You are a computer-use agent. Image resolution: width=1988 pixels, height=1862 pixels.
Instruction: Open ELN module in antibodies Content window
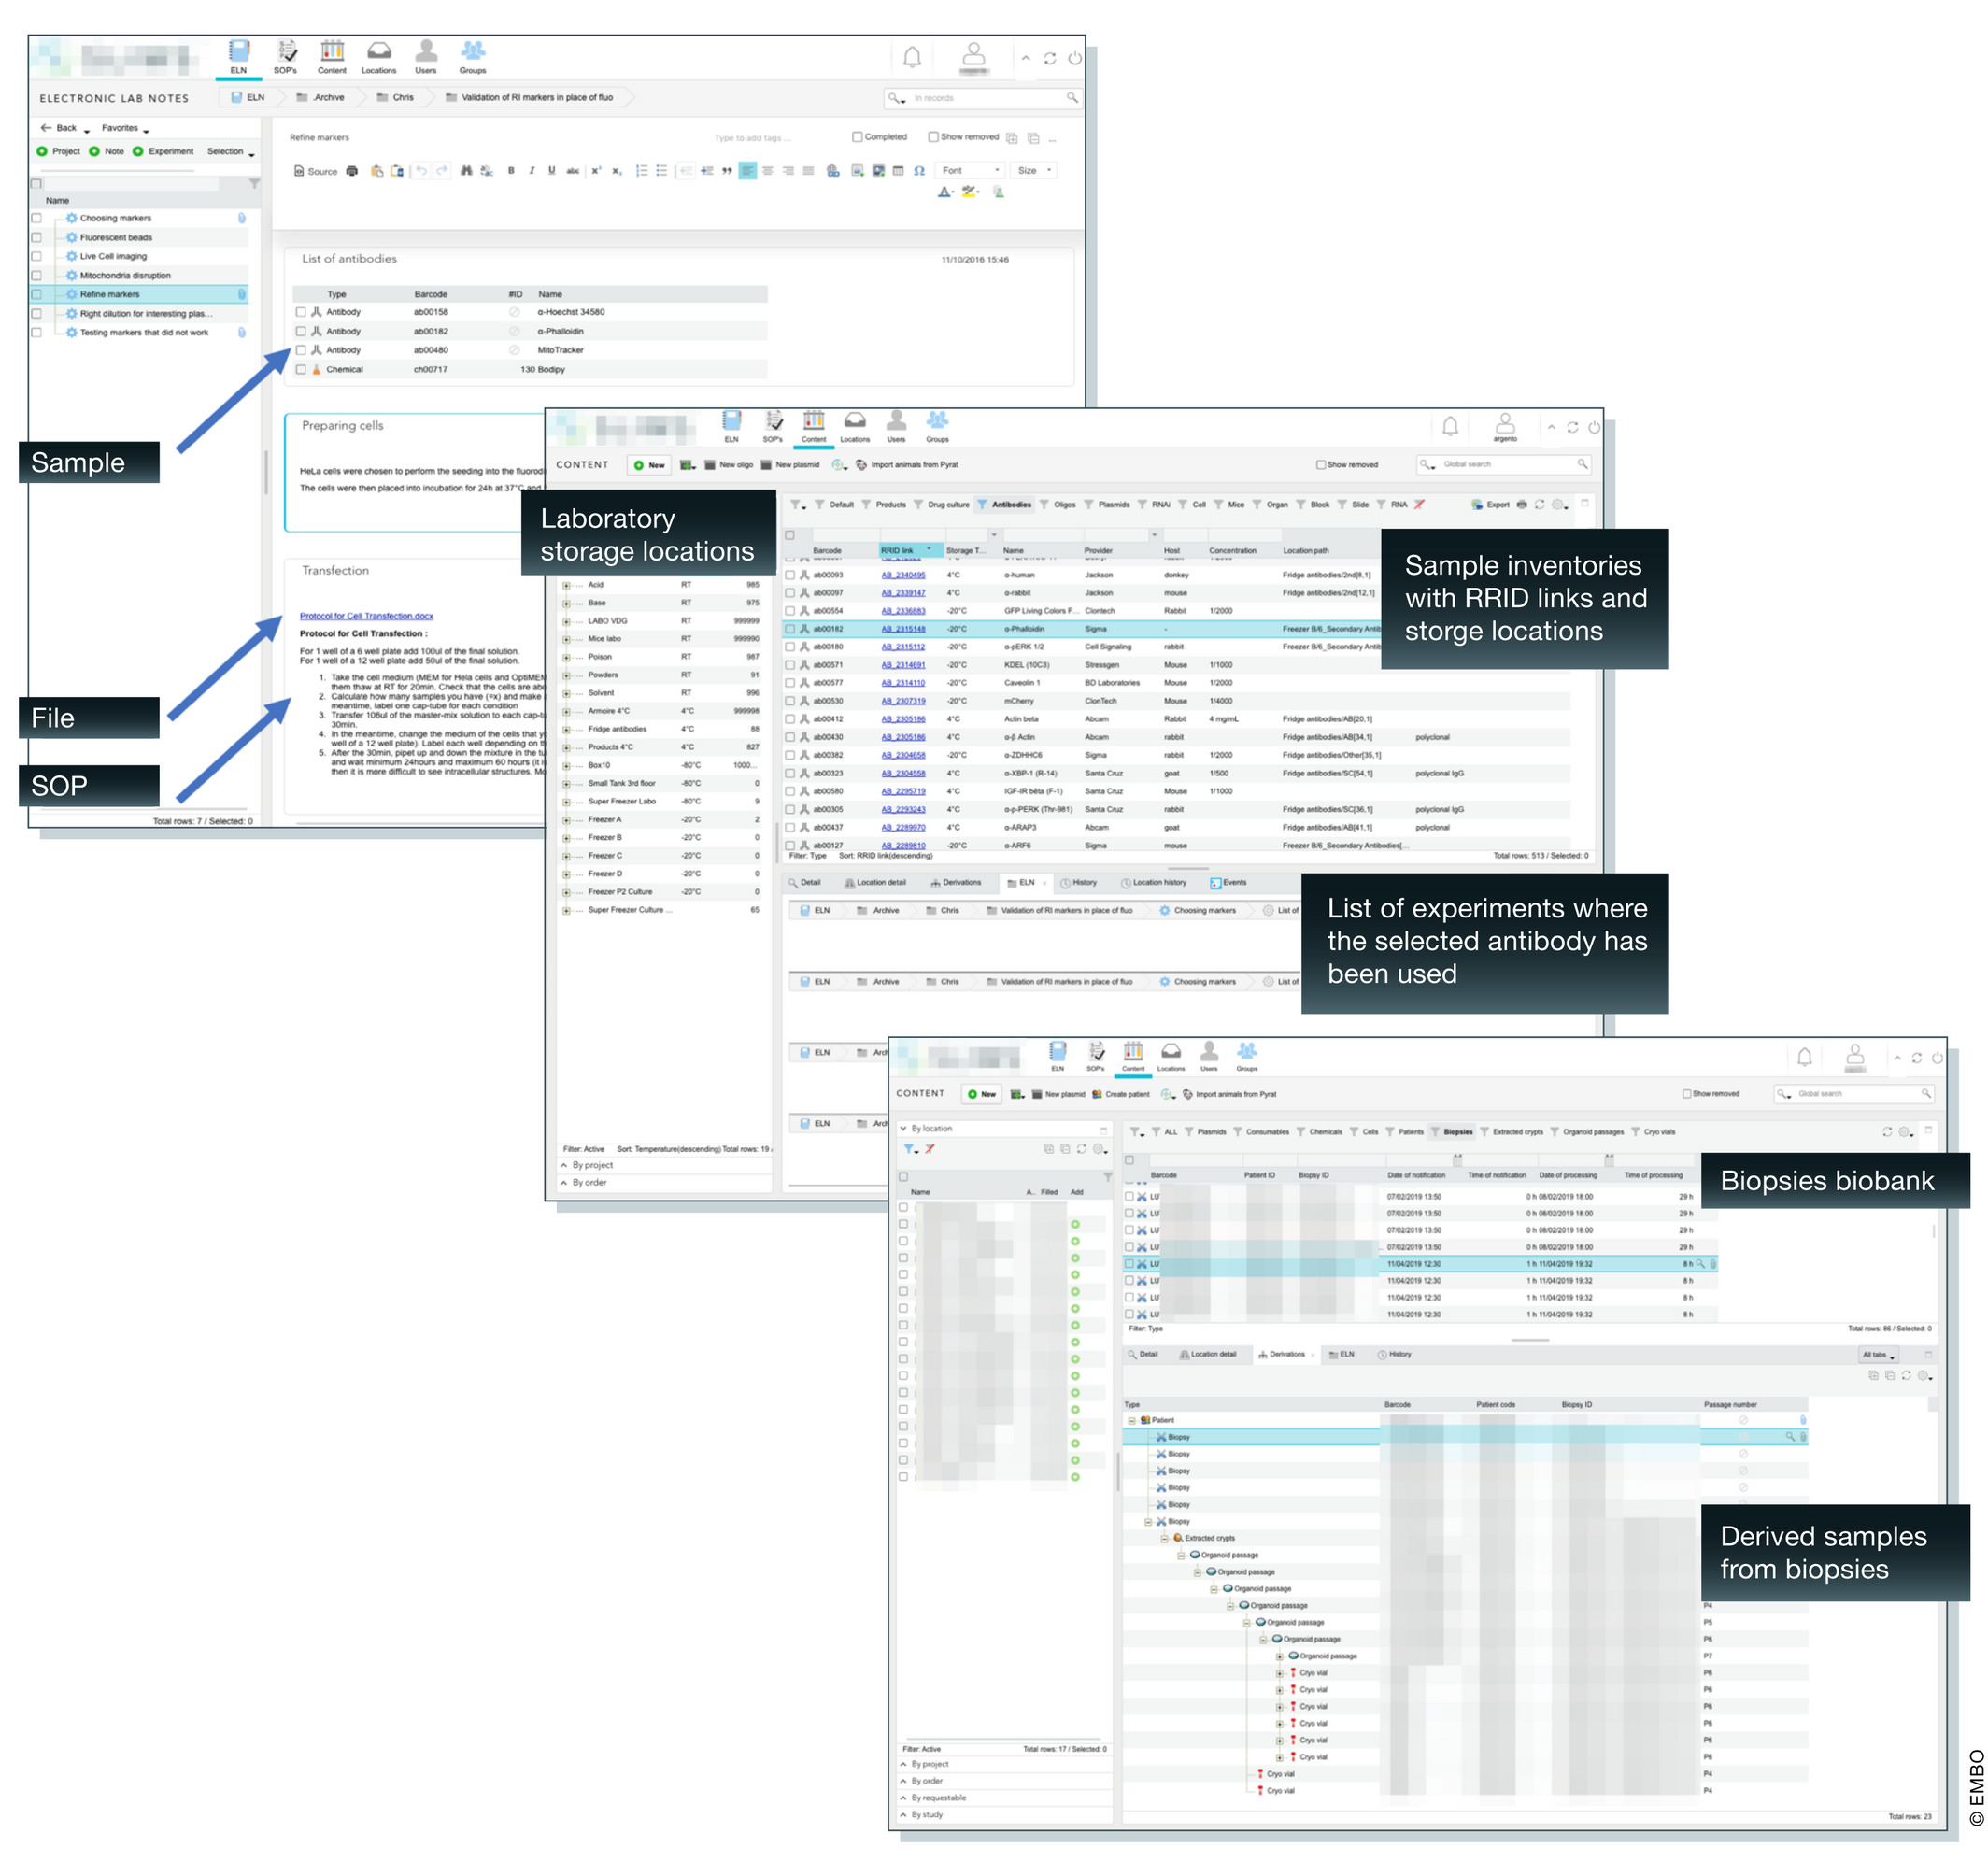coord(732,426)
